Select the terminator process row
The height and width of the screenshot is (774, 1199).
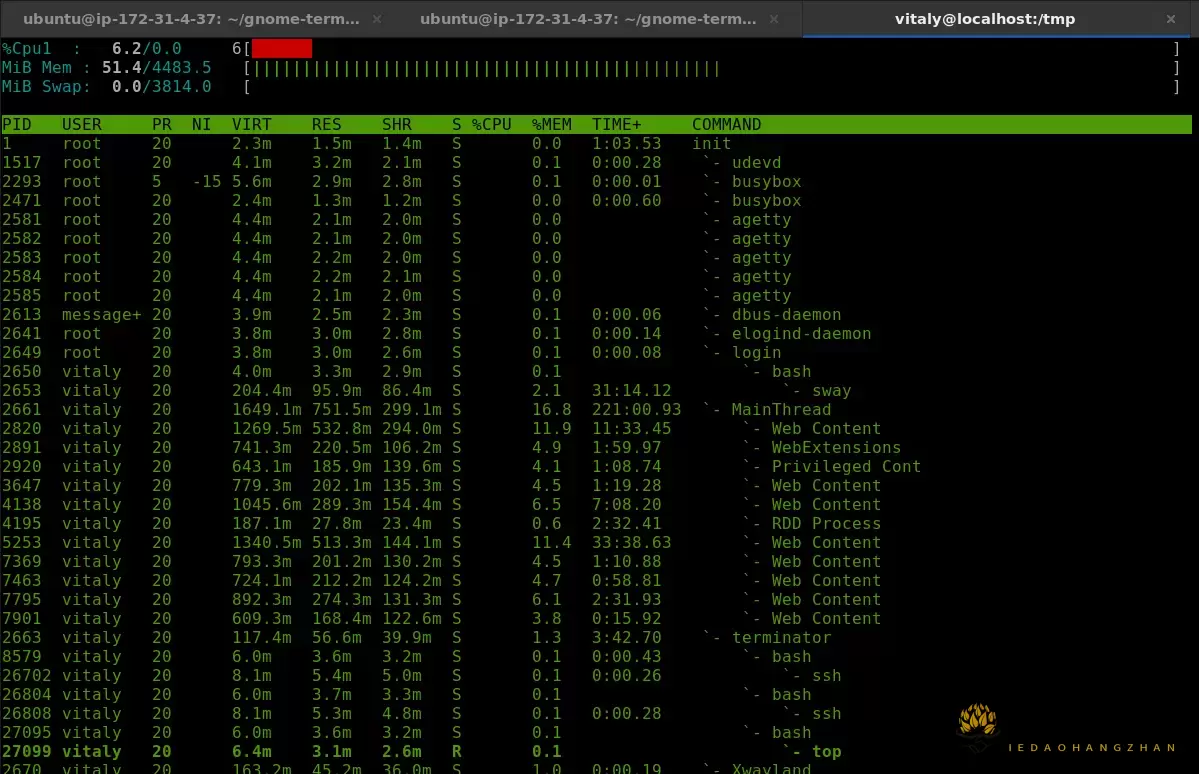(x=596, y=638)
